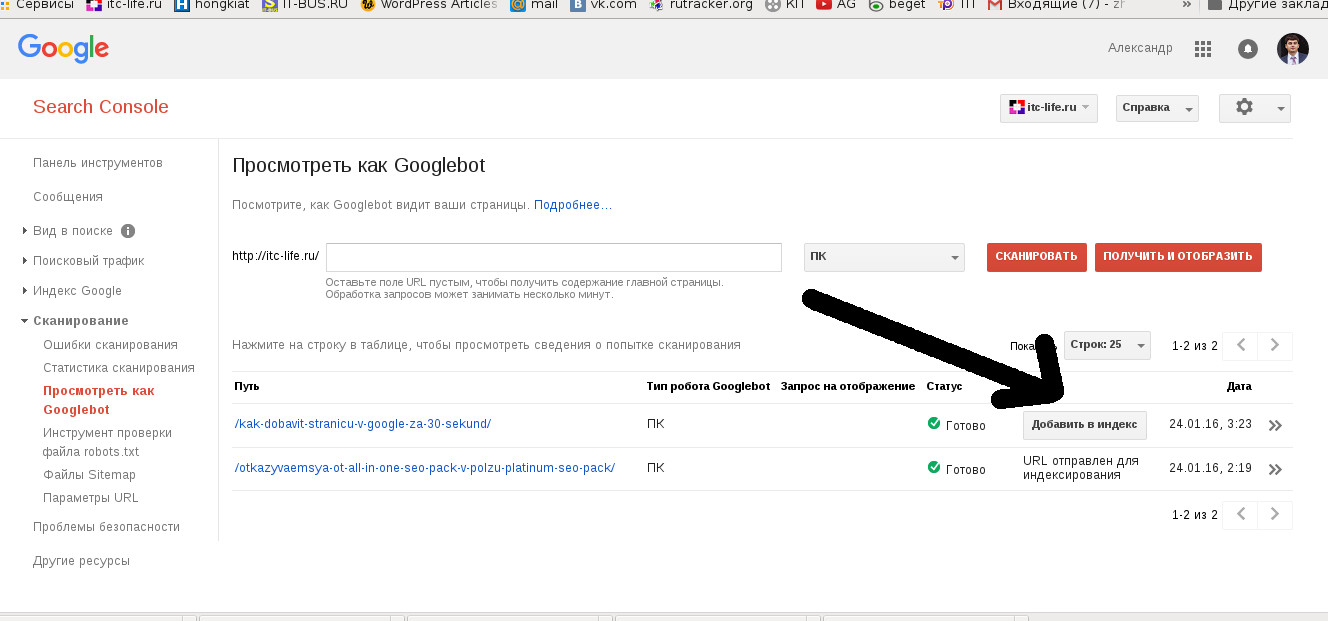Go to next page using top arrow
The width and height of the screenshot is (1328, 621).
(1275, 345)
